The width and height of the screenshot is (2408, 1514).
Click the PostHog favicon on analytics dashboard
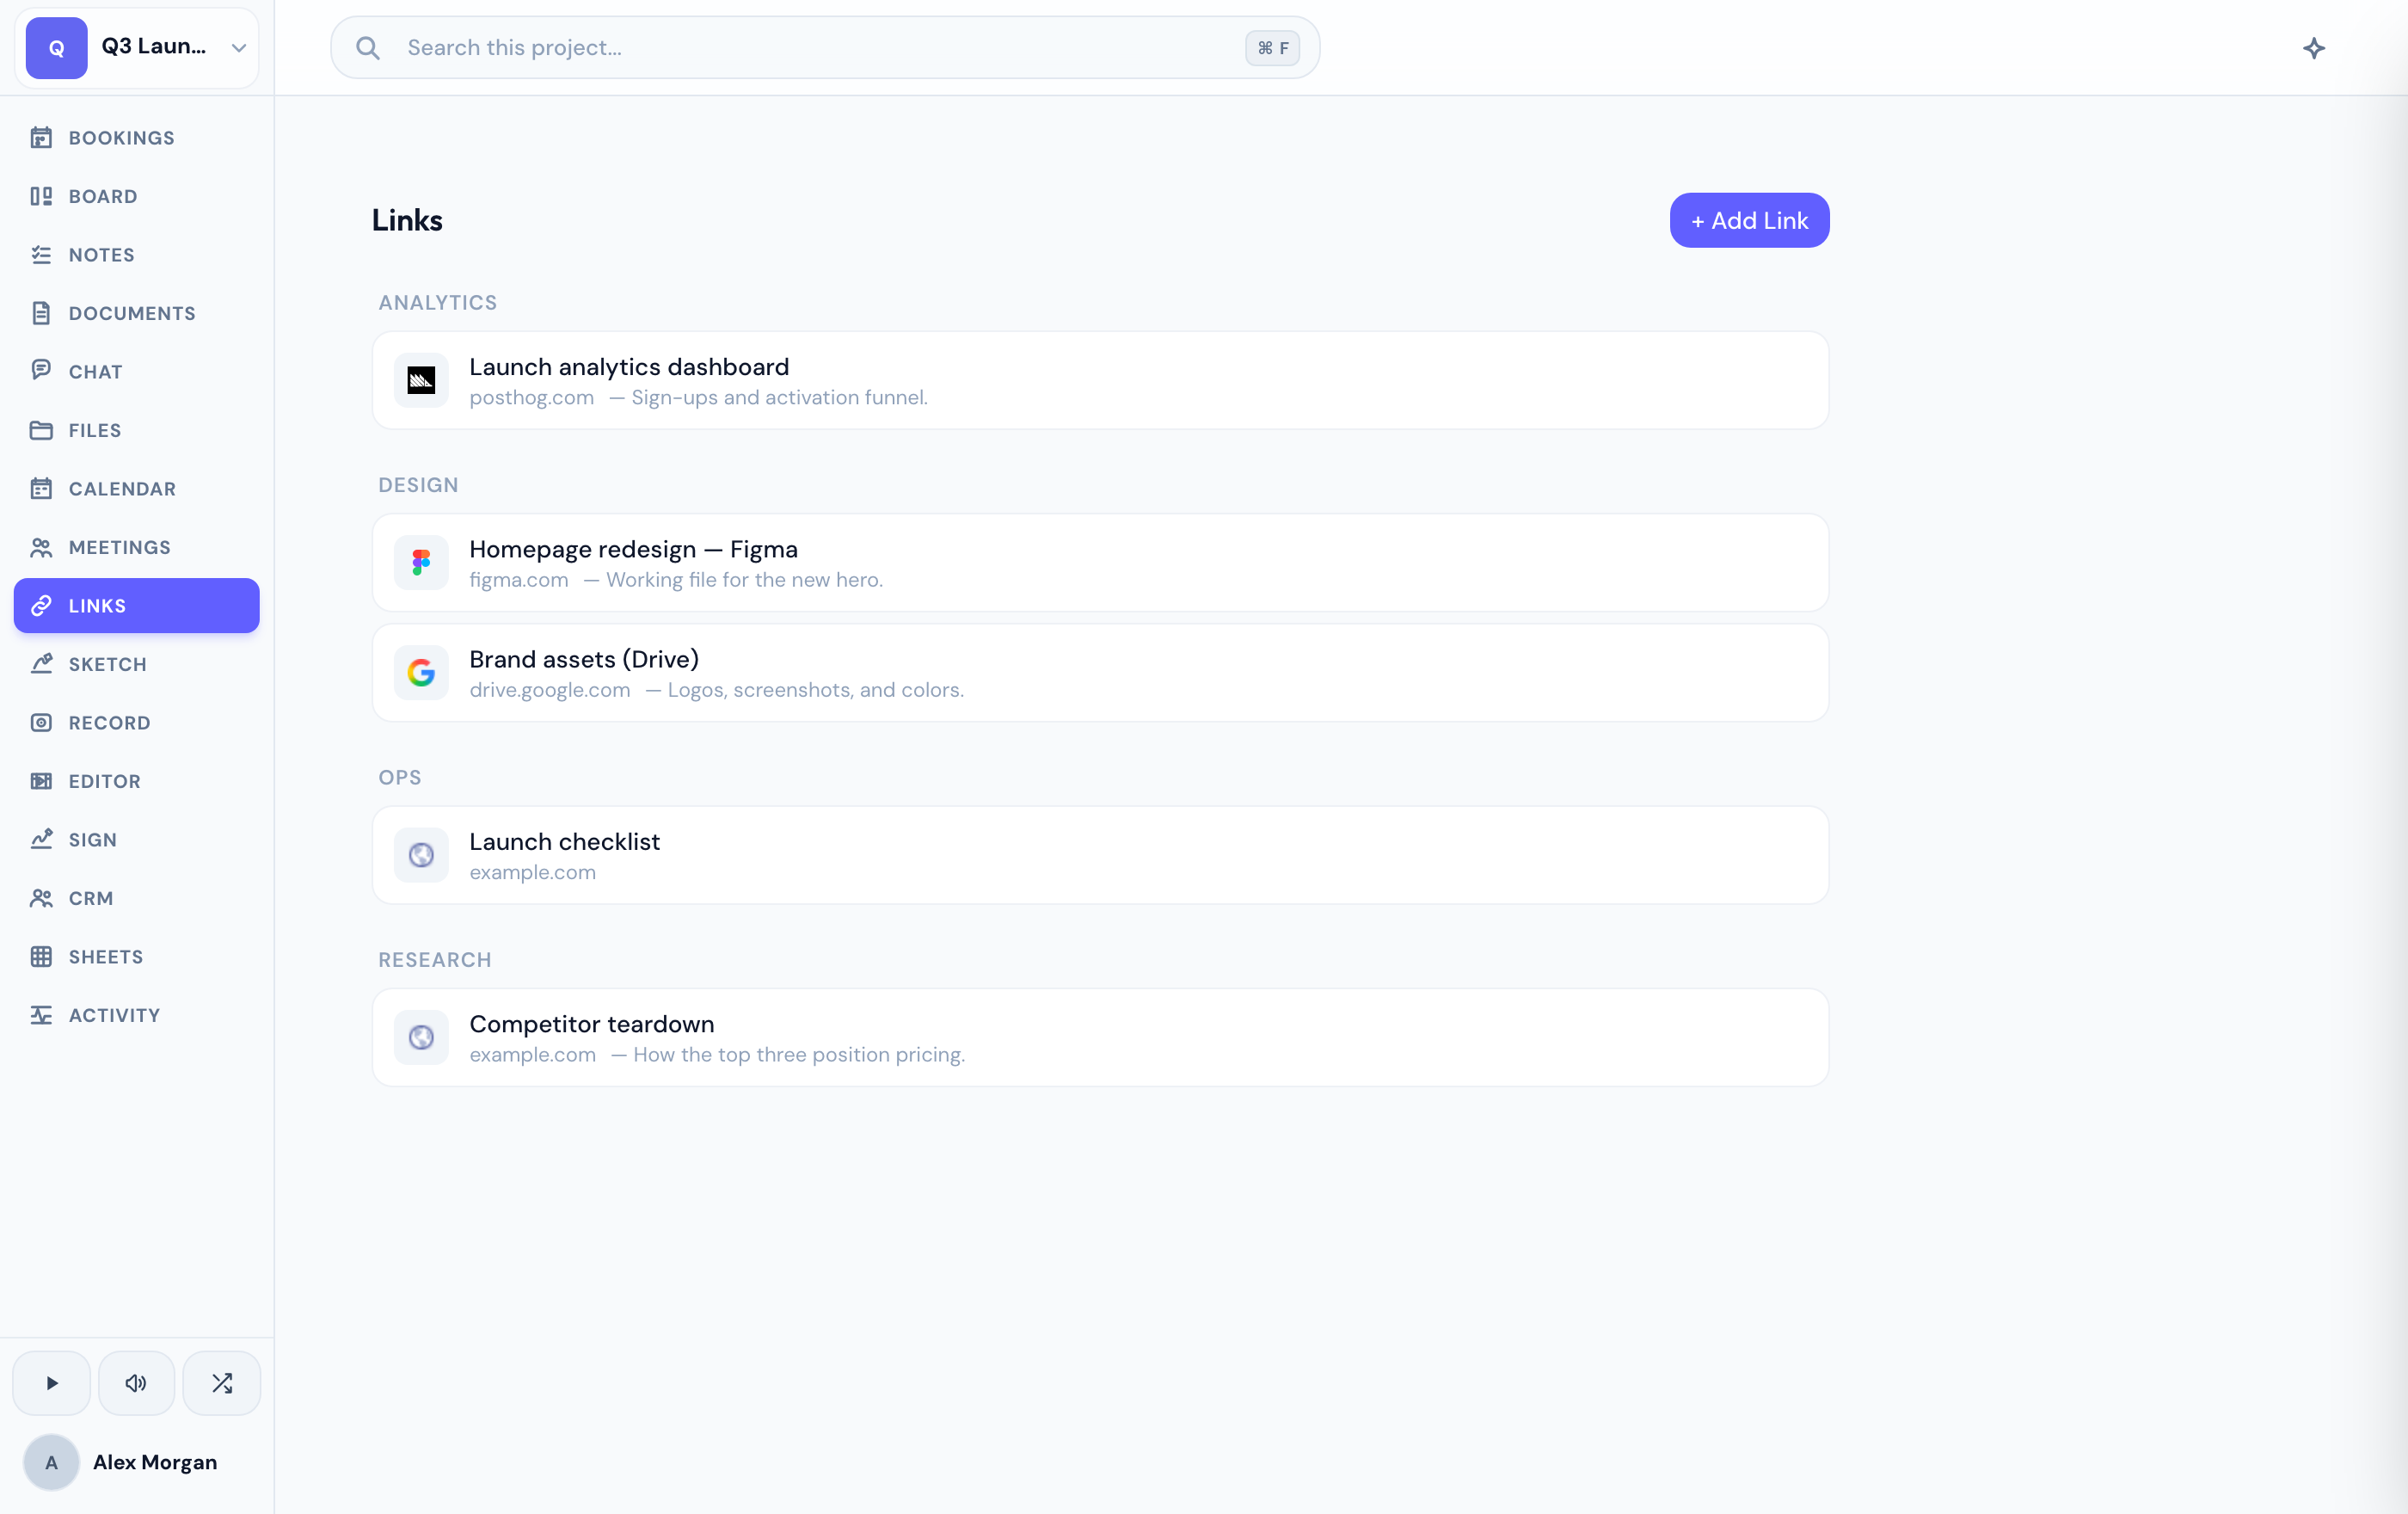click(x=421, y=380)
